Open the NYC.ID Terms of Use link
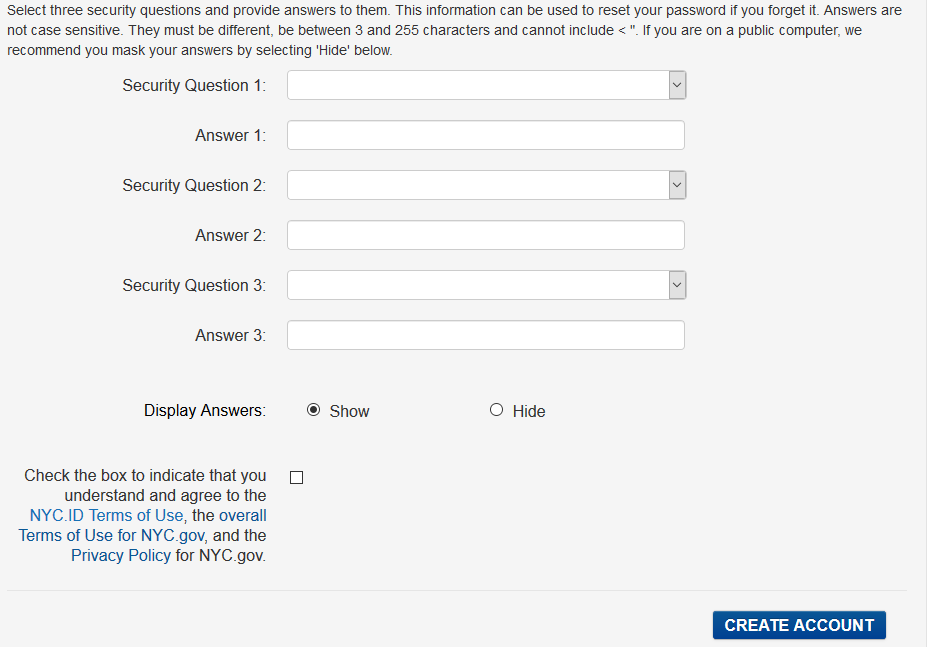Image resolution: width=942 pixels, height=647 pixels. tap(106, 515)
